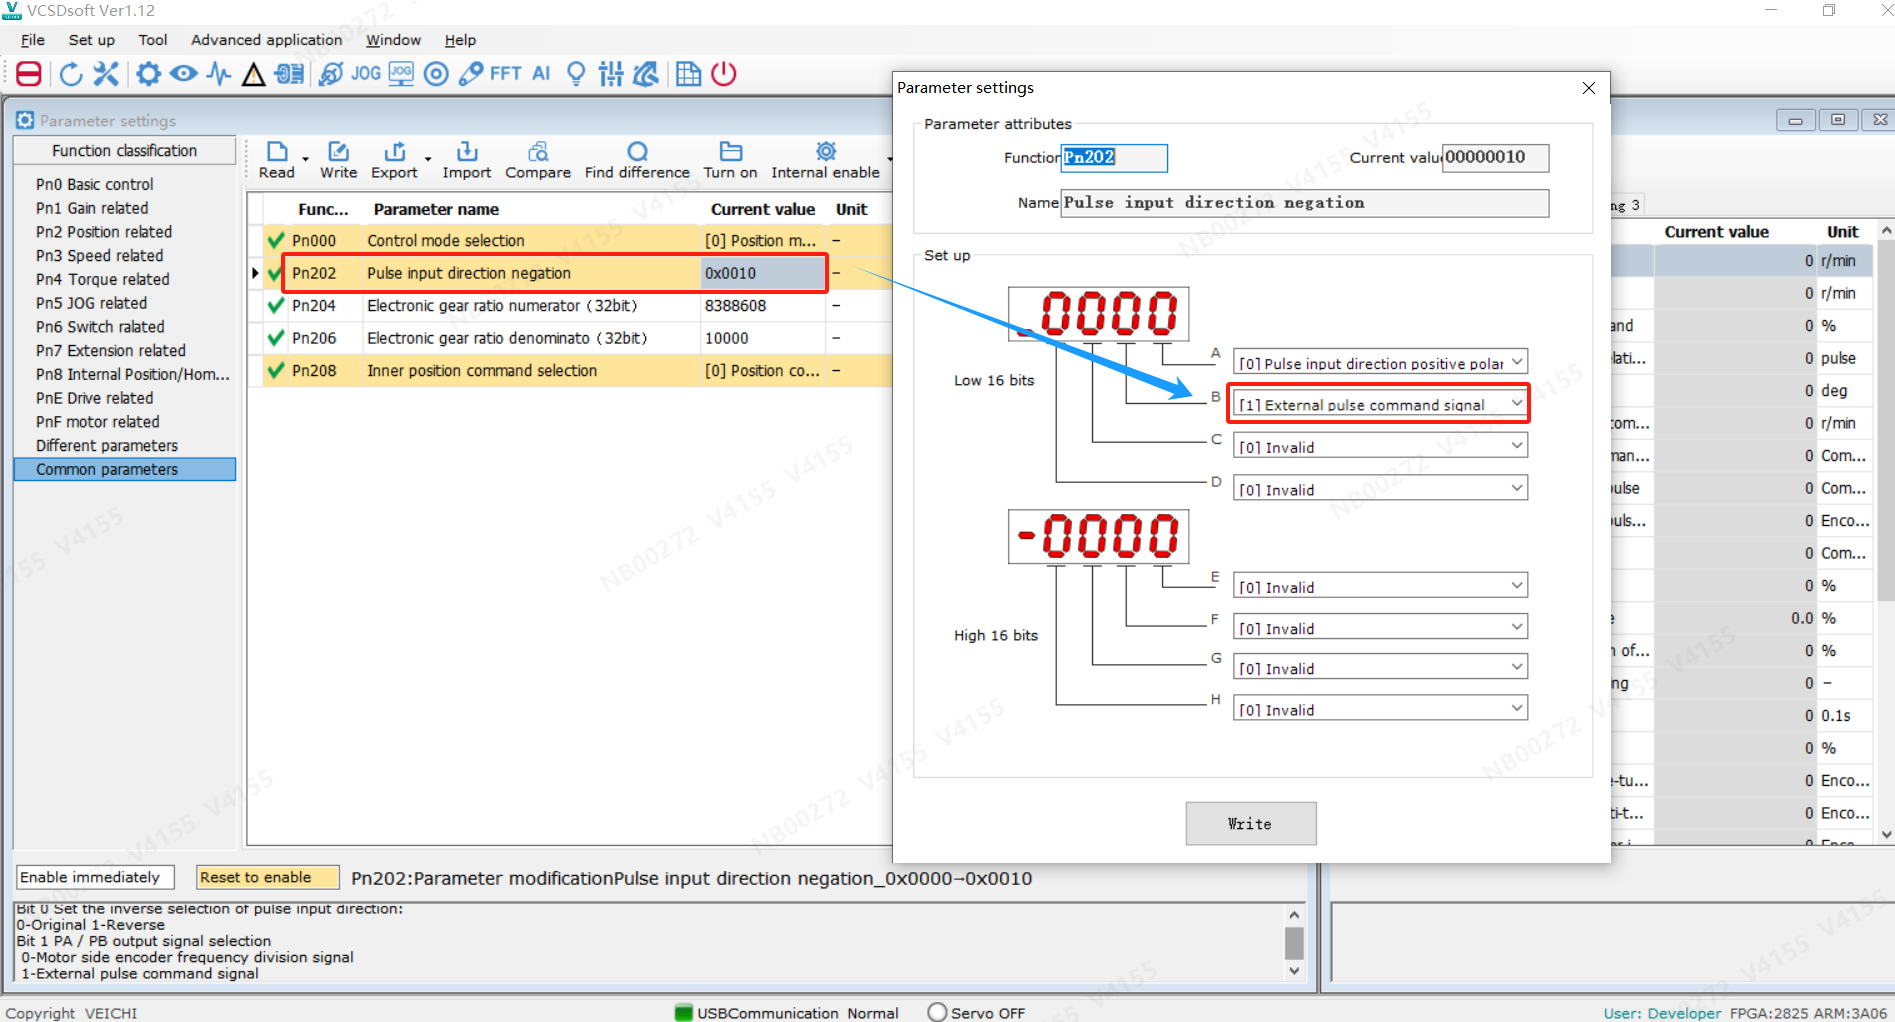
Task: Open the Tool menu
Action: 153,40
